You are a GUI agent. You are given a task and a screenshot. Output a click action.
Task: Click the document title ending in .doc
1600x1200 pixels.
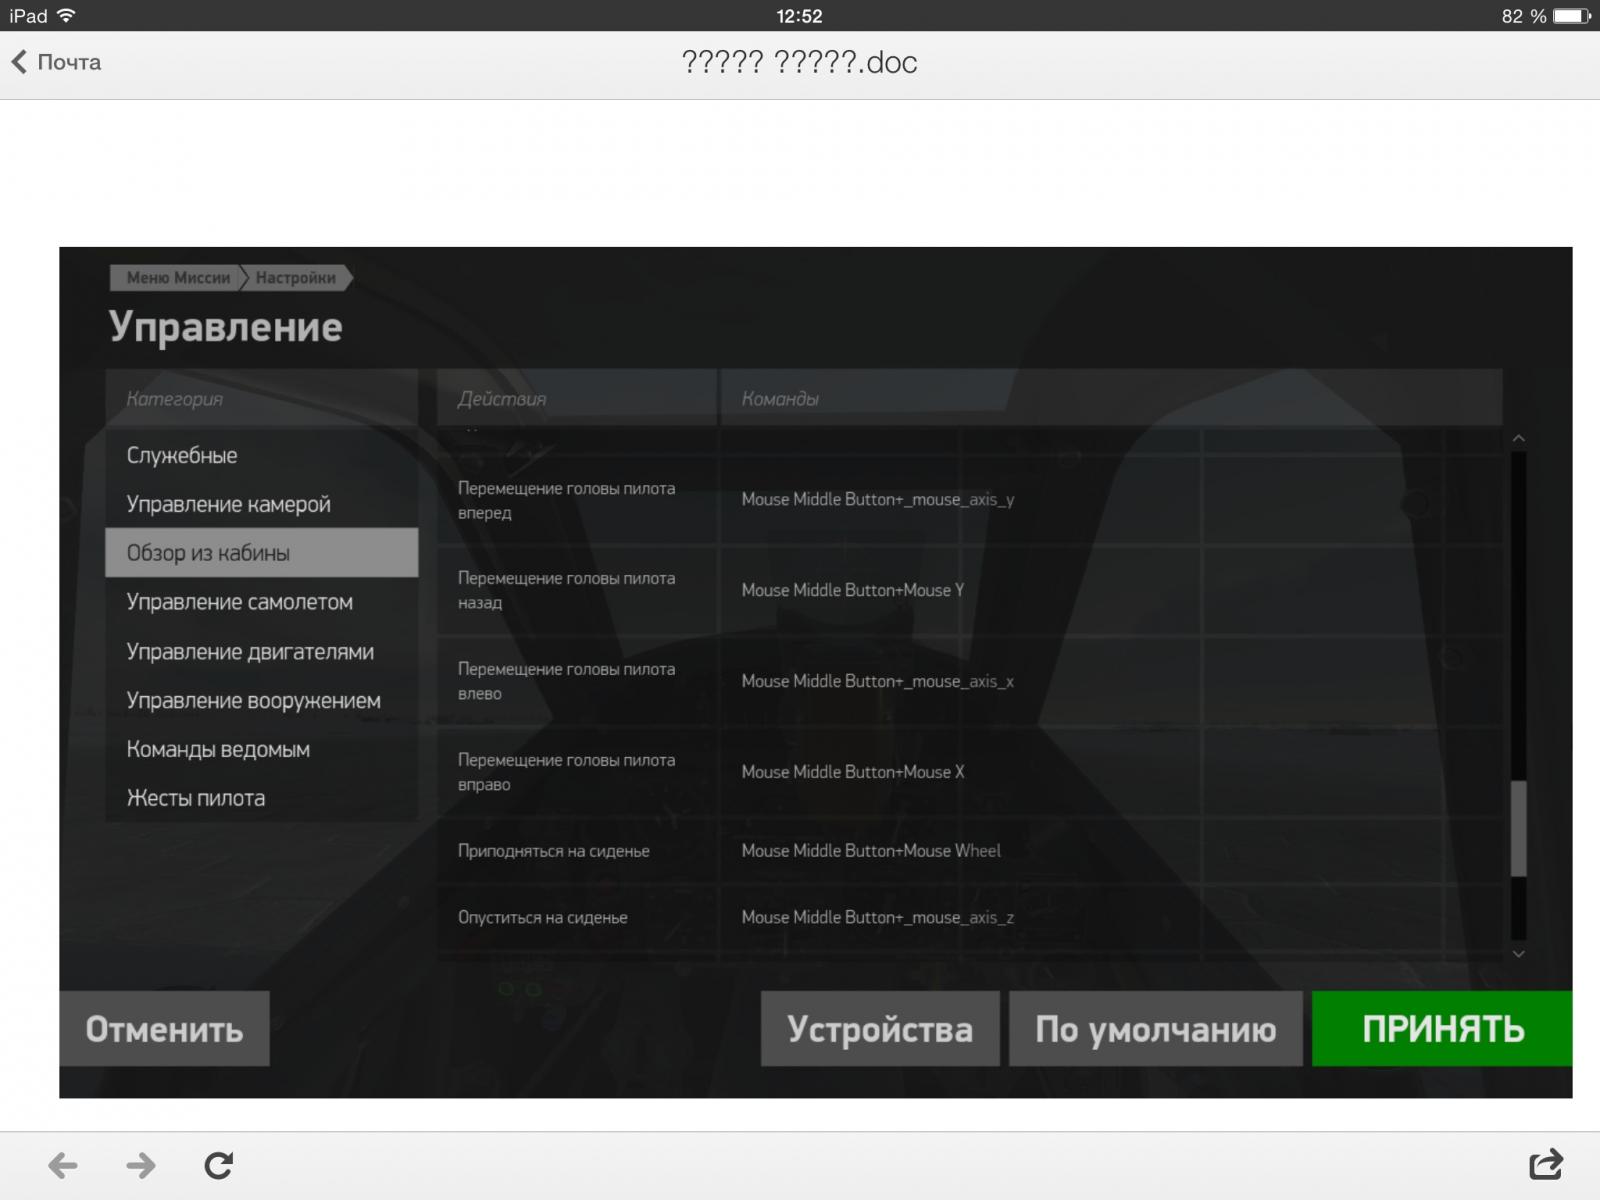pos(799,62)
